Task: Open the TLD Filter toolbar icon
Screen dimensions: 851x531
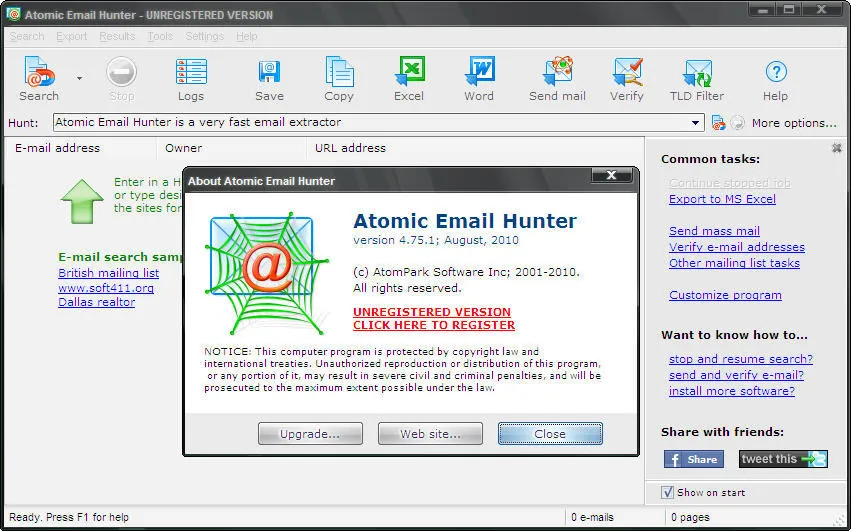Action: 697,79
